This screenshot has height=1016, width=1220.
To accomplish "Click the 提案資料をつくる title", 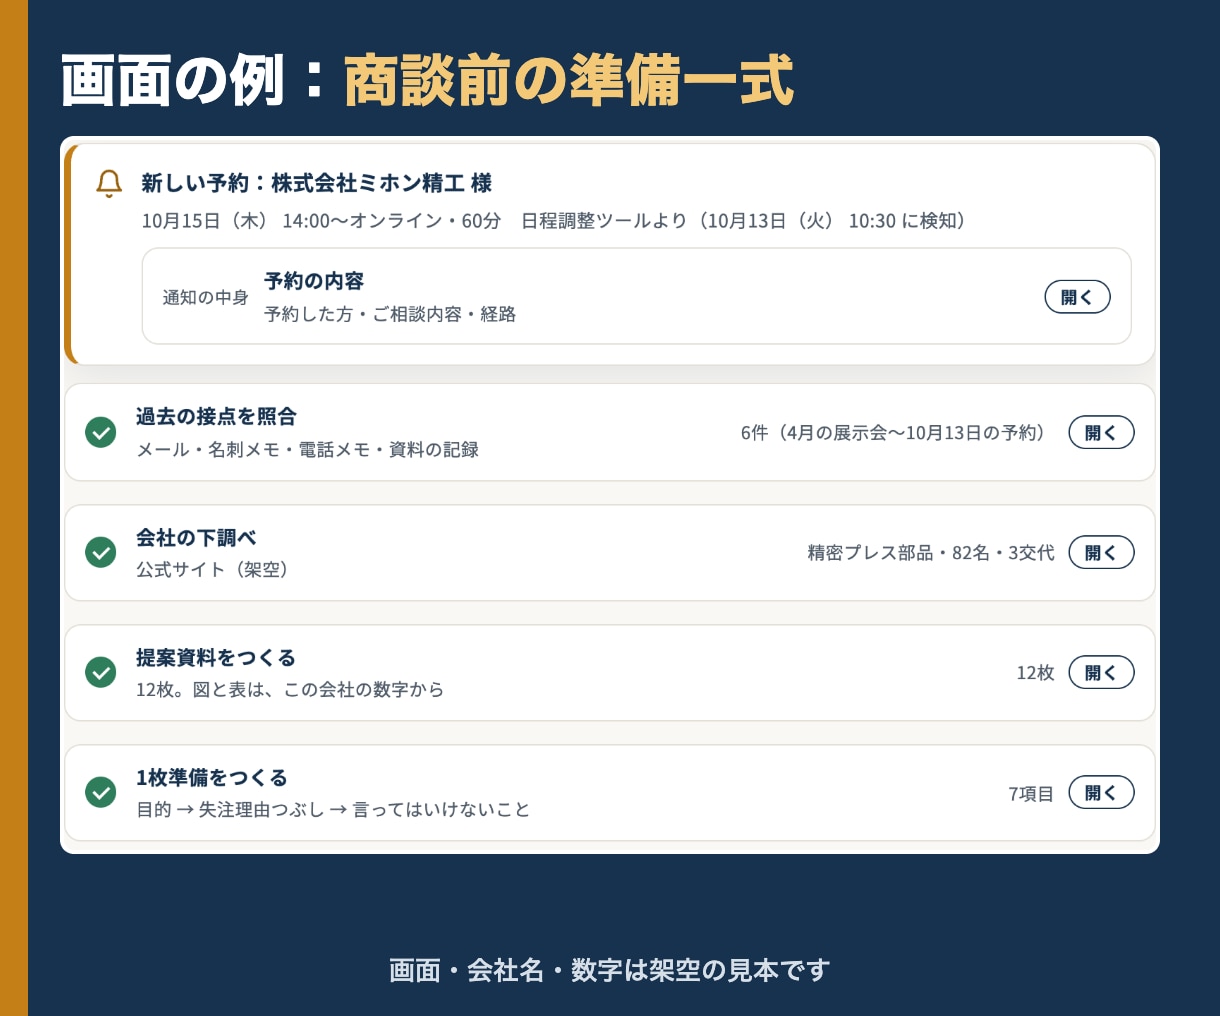I will tap(216, 657).
